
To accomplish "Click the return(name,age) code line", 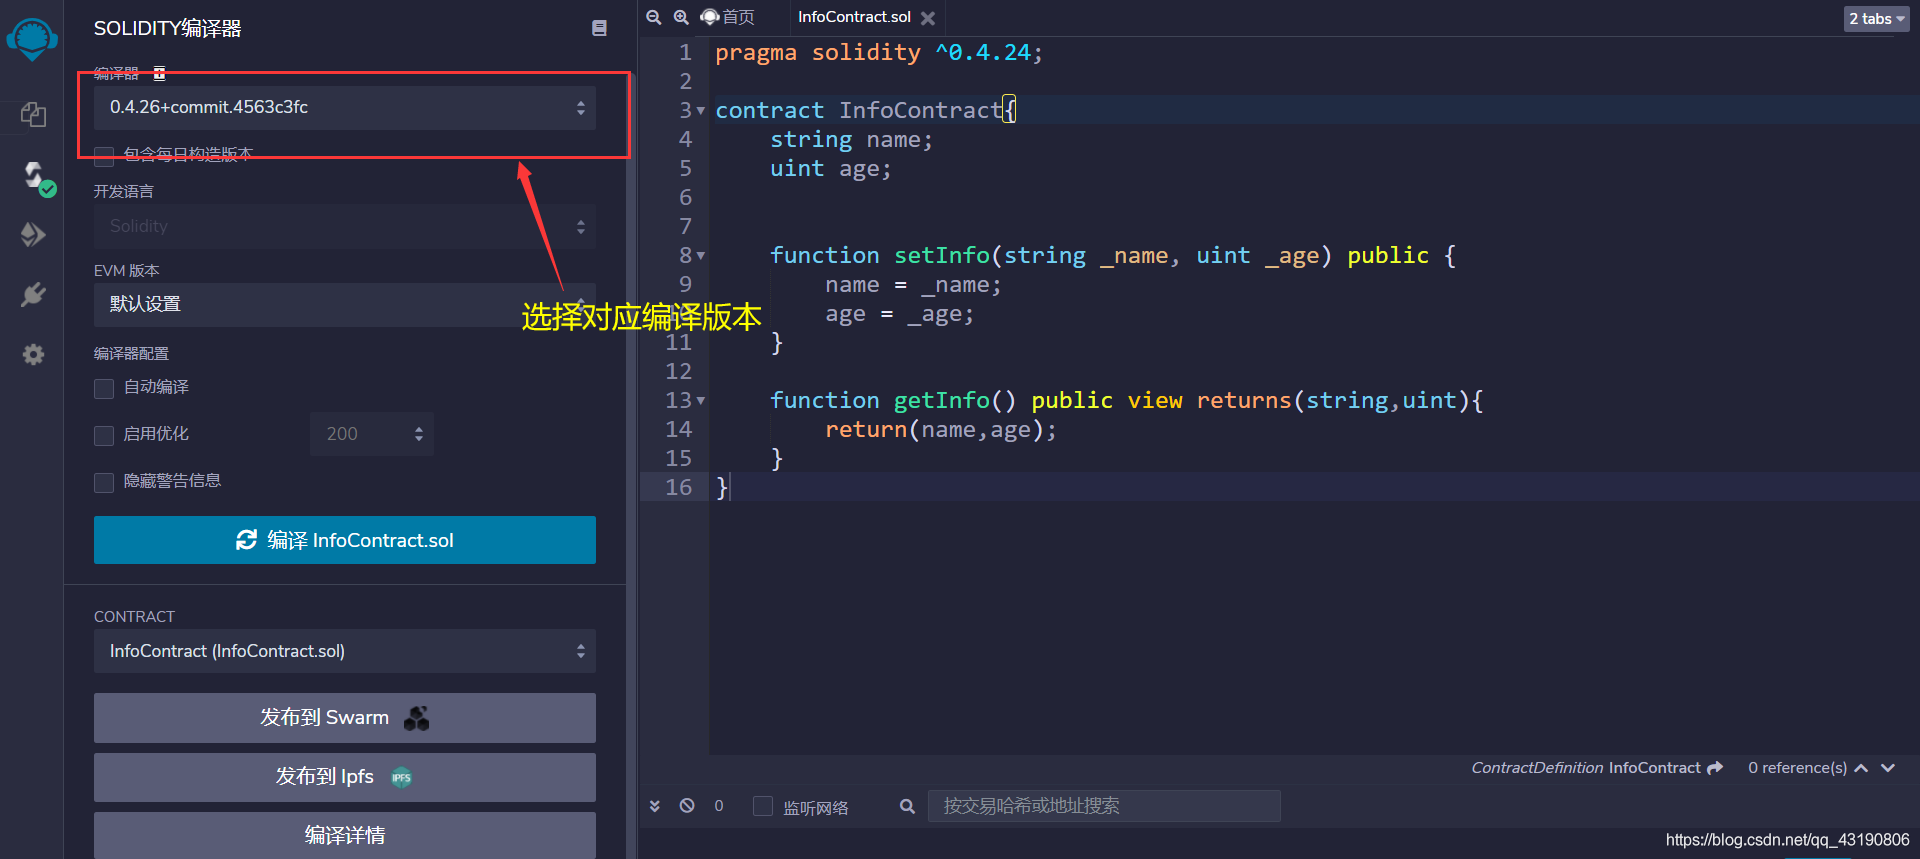I will click(940, 429).
